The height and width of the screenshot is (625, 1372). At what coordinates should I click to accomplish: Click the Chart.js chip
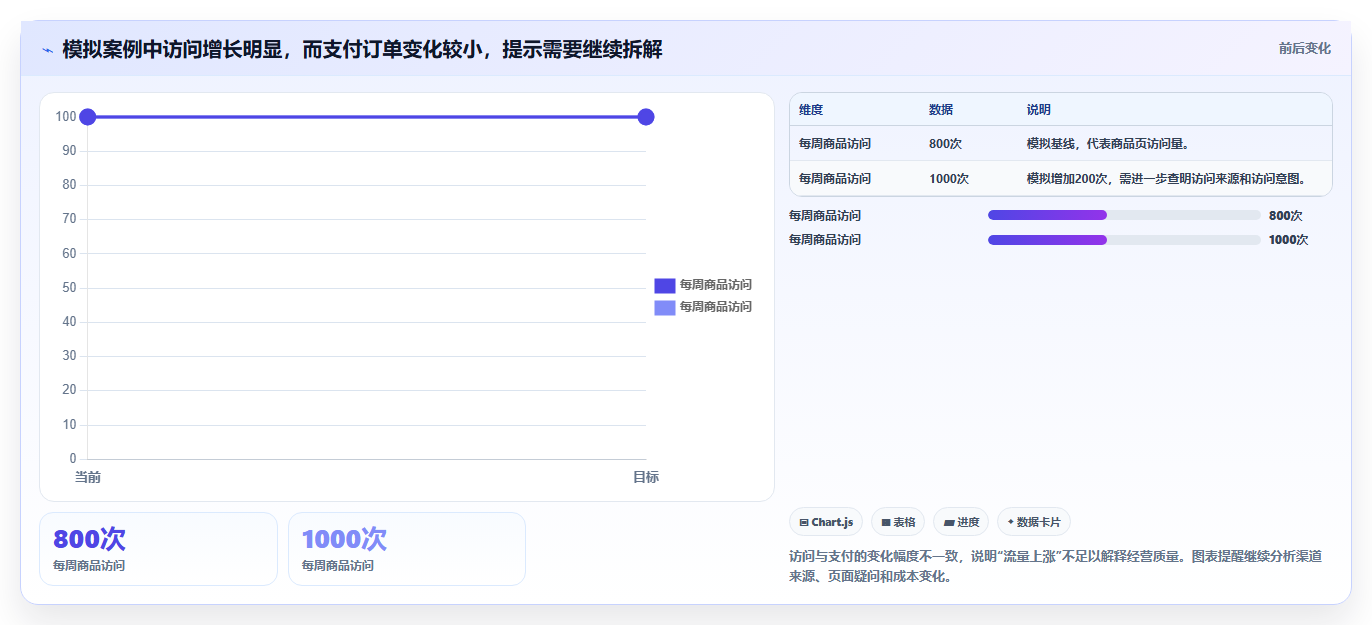[826, 522]
